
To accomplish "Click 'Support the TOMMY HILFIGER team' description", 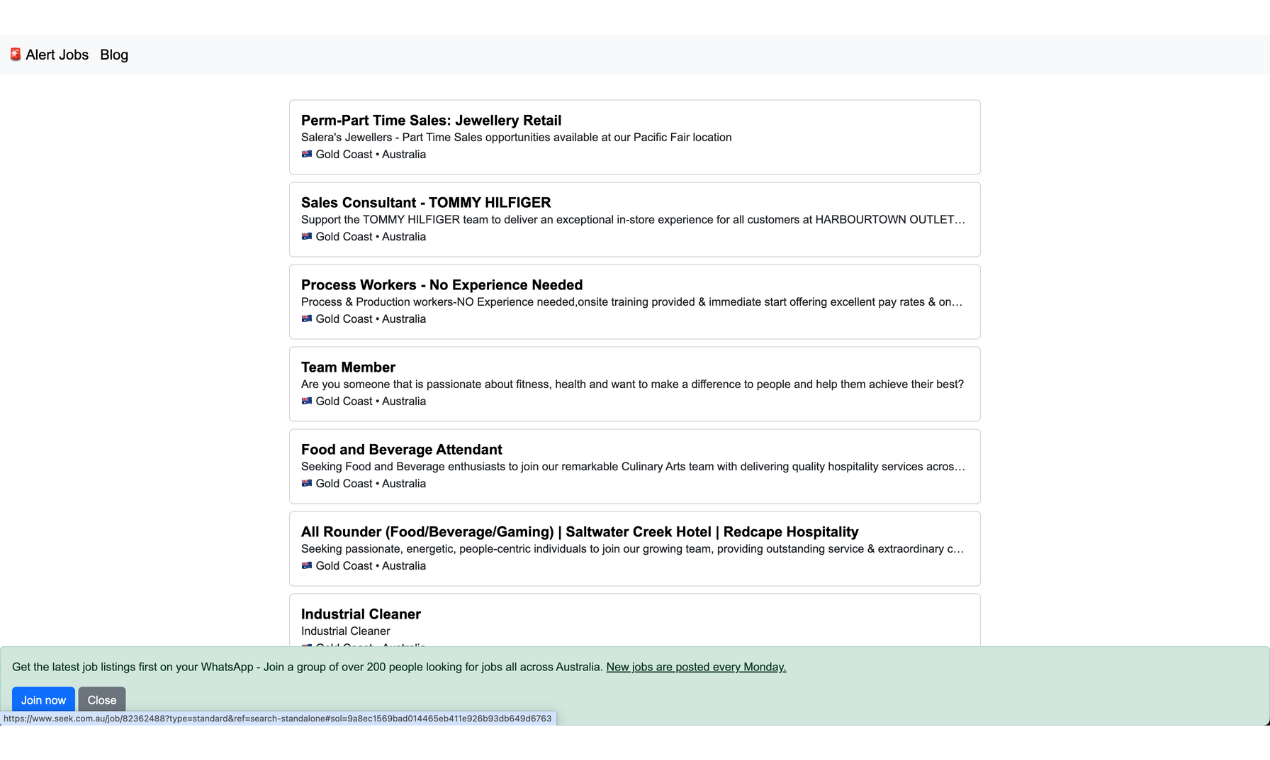I will coord(633,219).
